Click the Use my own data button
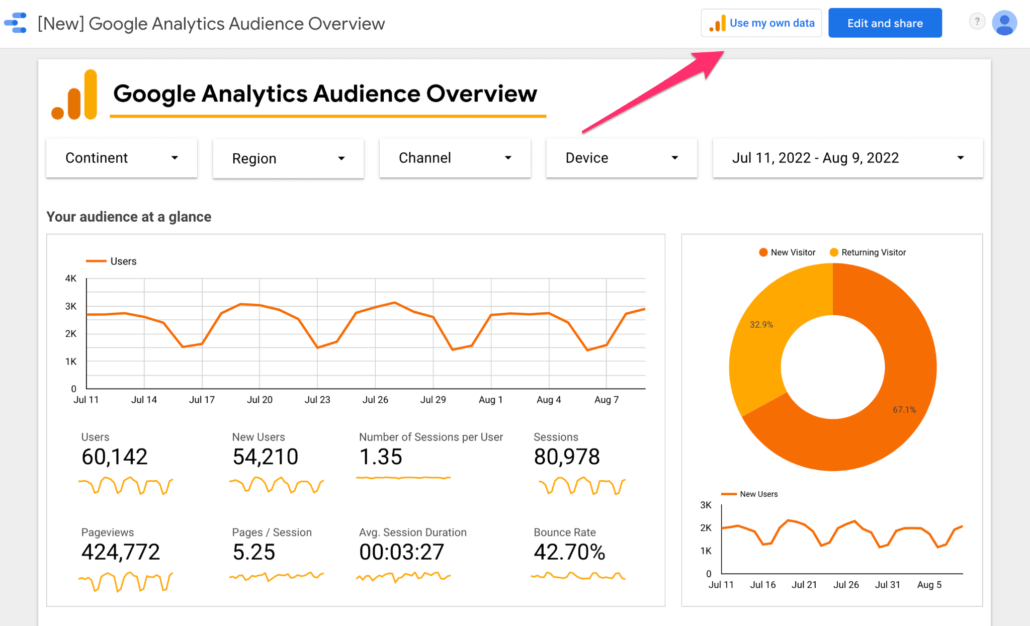 click(x=761, y=22)
